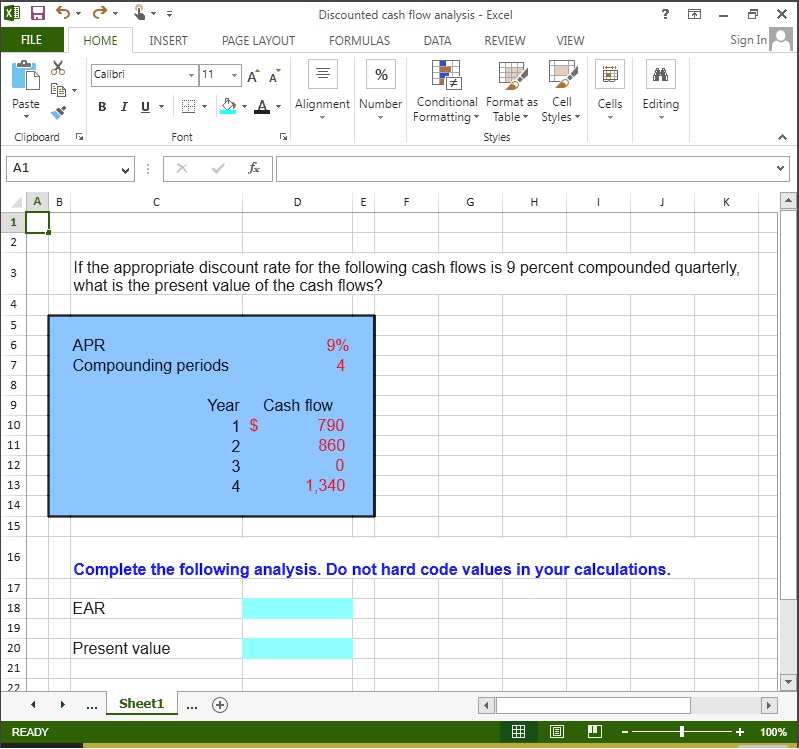Select the Format Painter brush
Viewport: 799px width, 749px height.
point(58,112)
